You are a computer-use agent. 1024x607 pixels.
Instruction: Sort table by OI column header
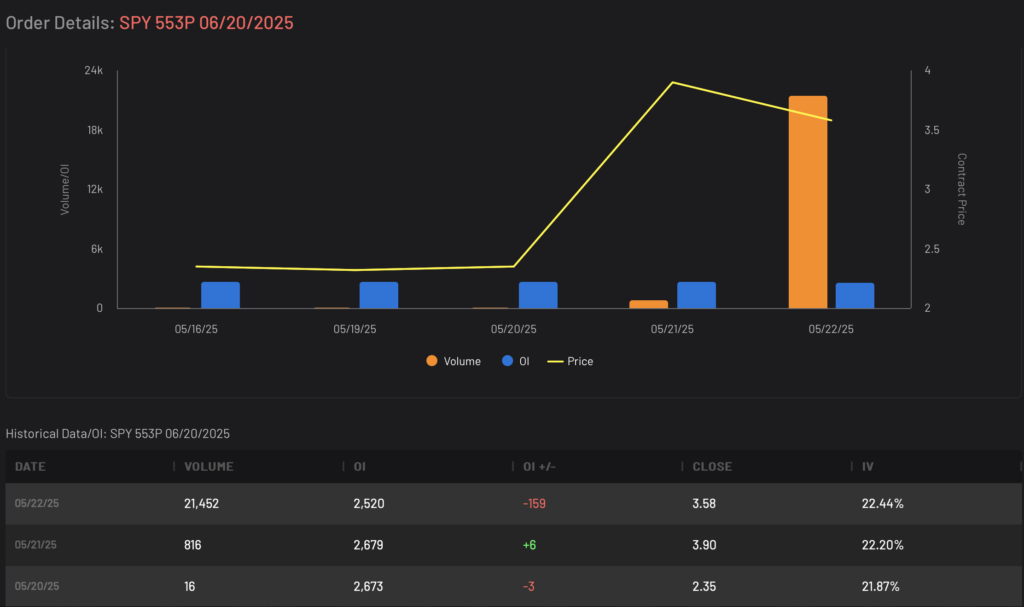(x=359, y=467)
